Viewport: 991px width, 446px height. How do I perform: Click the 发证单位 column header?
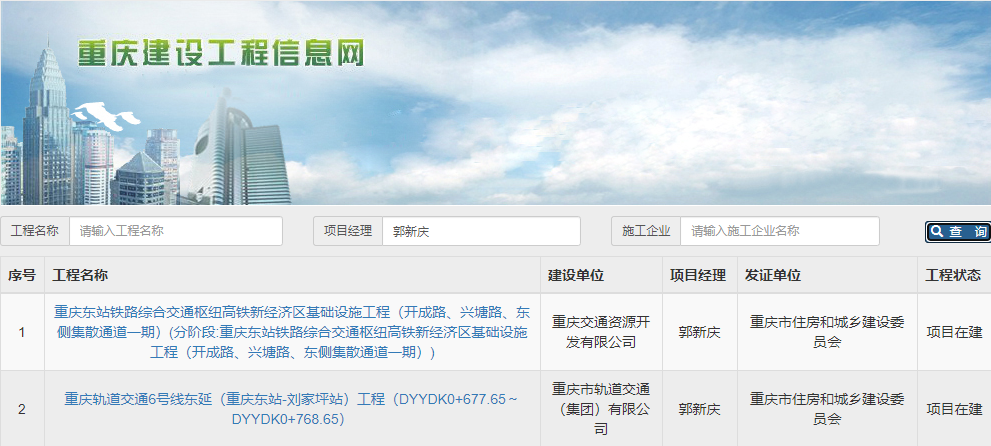773,276
